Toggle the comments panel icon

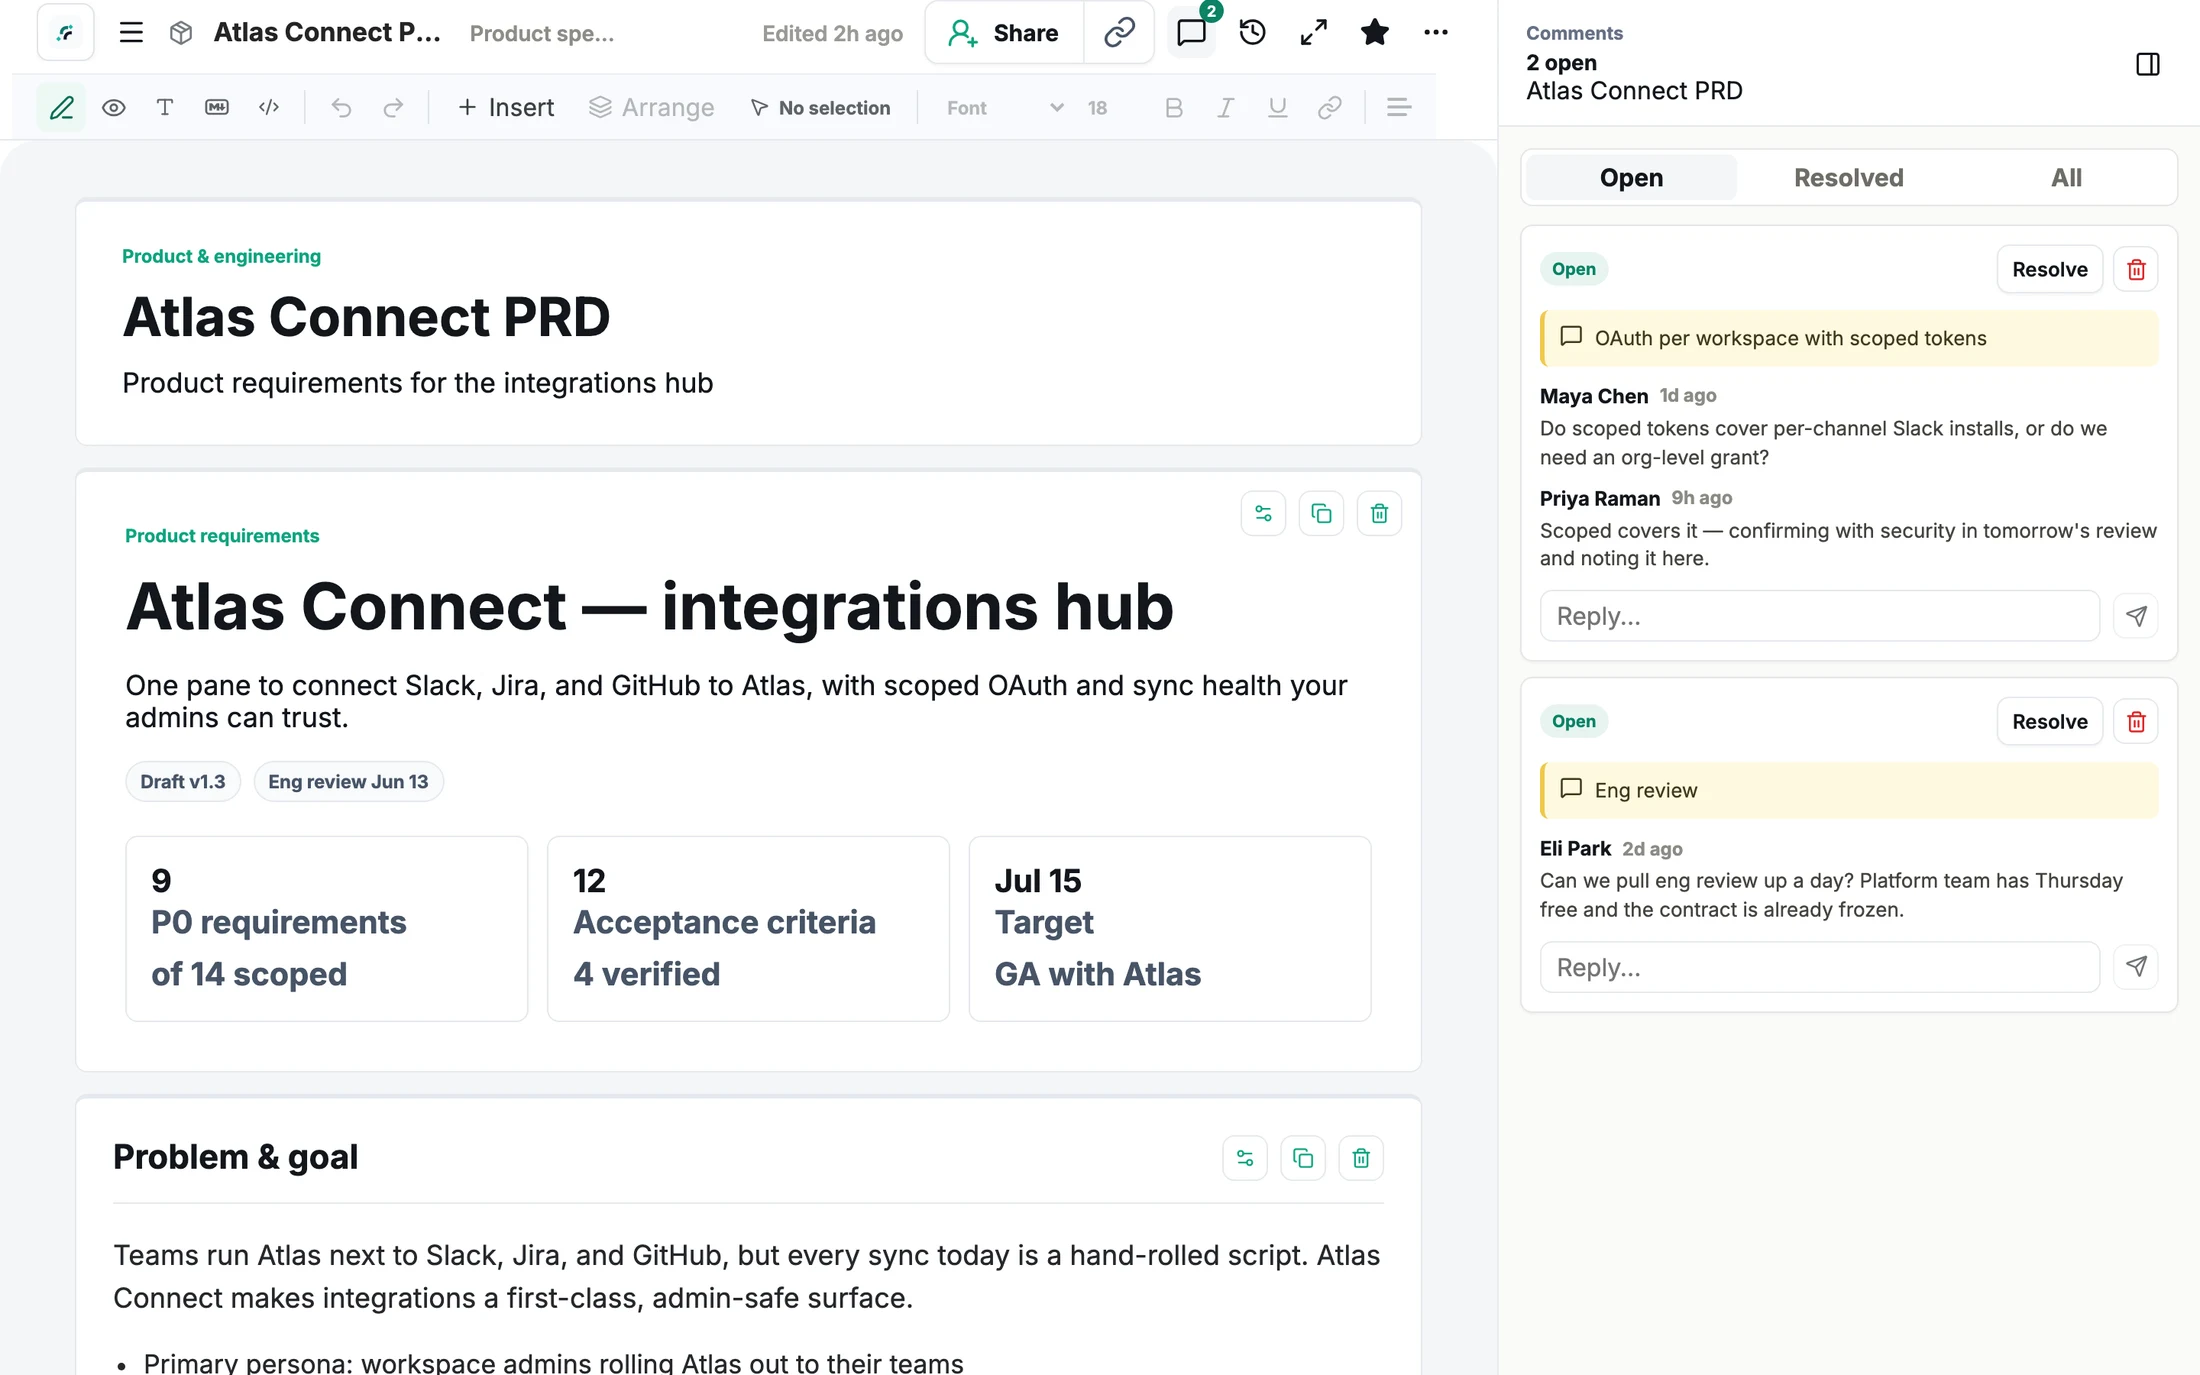1192,33
